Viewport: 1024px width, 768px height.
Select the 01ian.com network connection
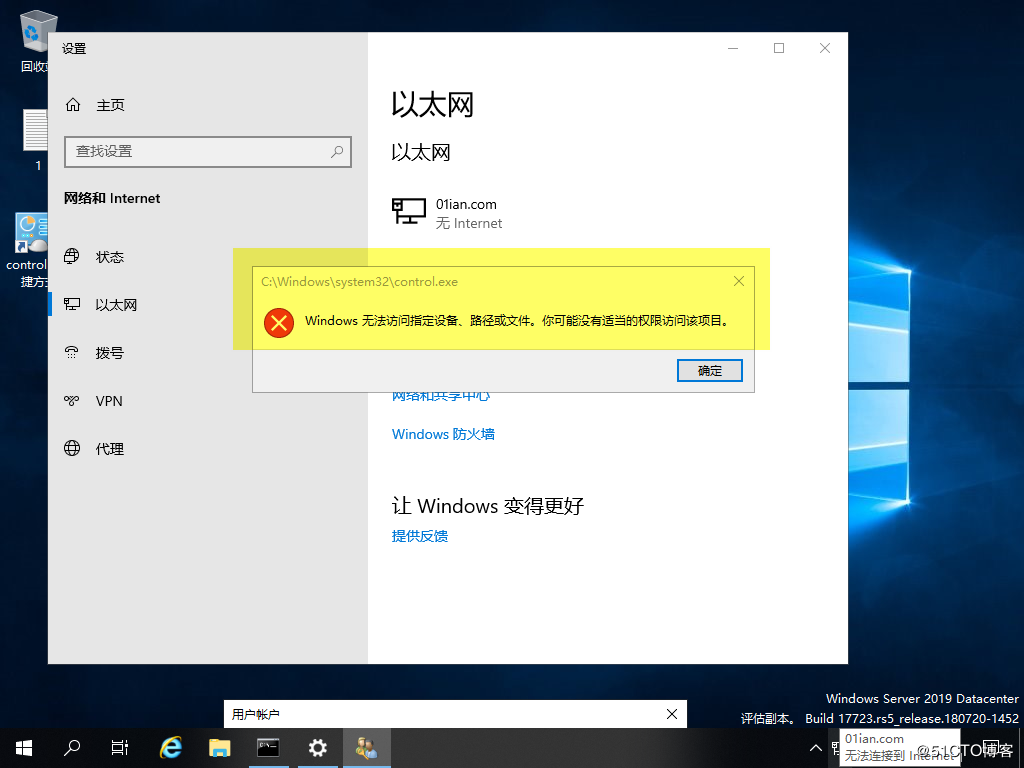click(x=447, y=213)
